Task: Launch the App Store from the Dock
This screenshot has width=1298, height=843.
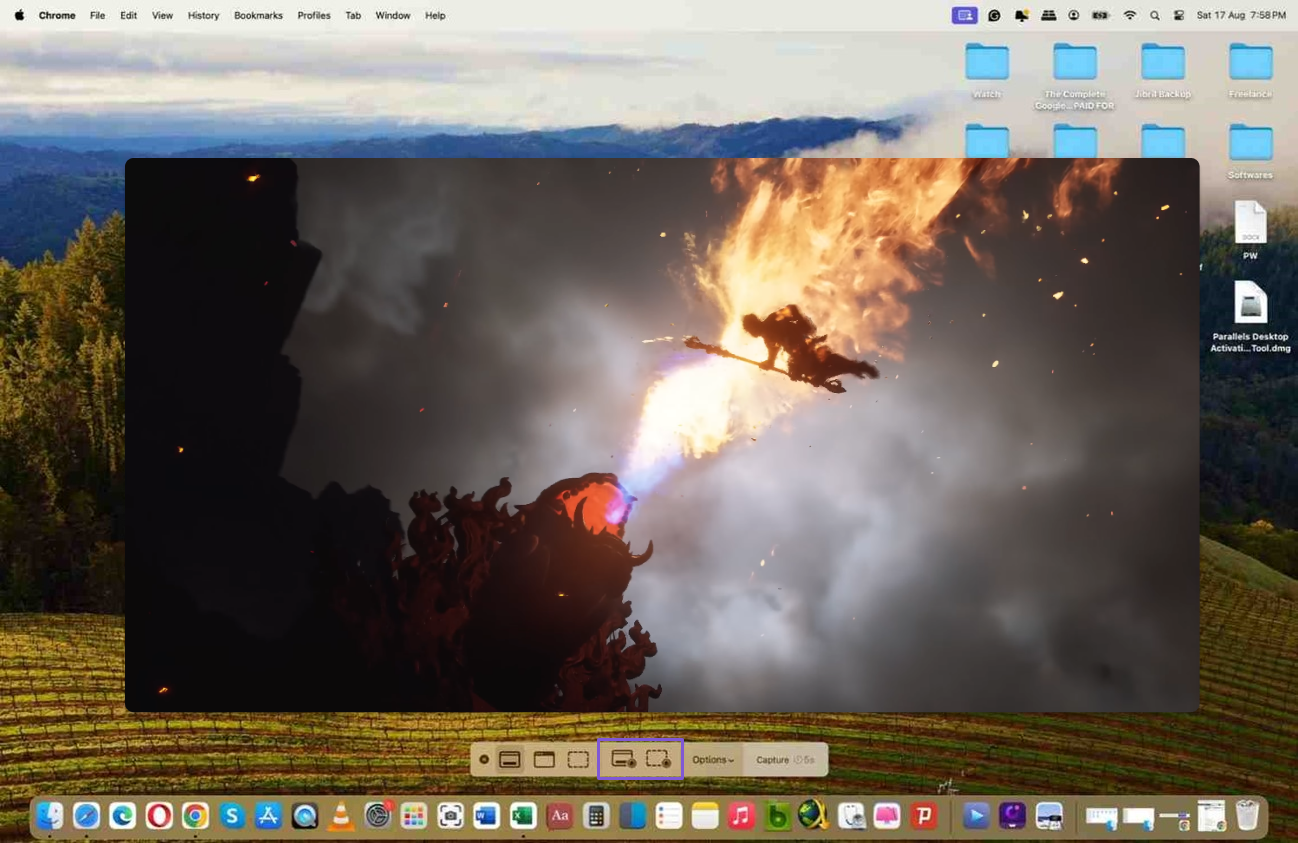Action: click(x=268, y=817)
